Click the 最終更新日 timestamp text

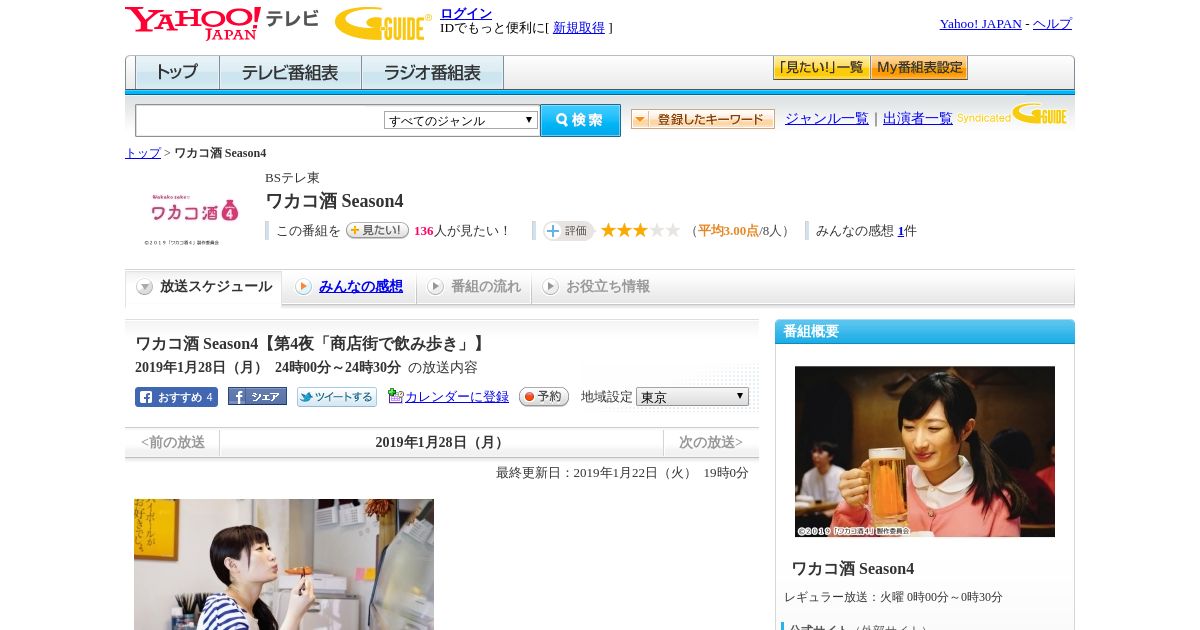[x=622, y=473]
